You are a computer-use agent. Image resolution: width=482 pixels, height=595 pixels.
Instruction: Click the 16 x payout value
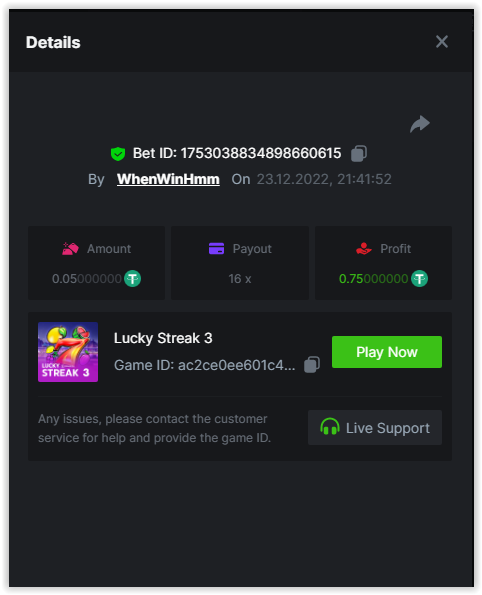pyautogui.click(x=240, y=279)
